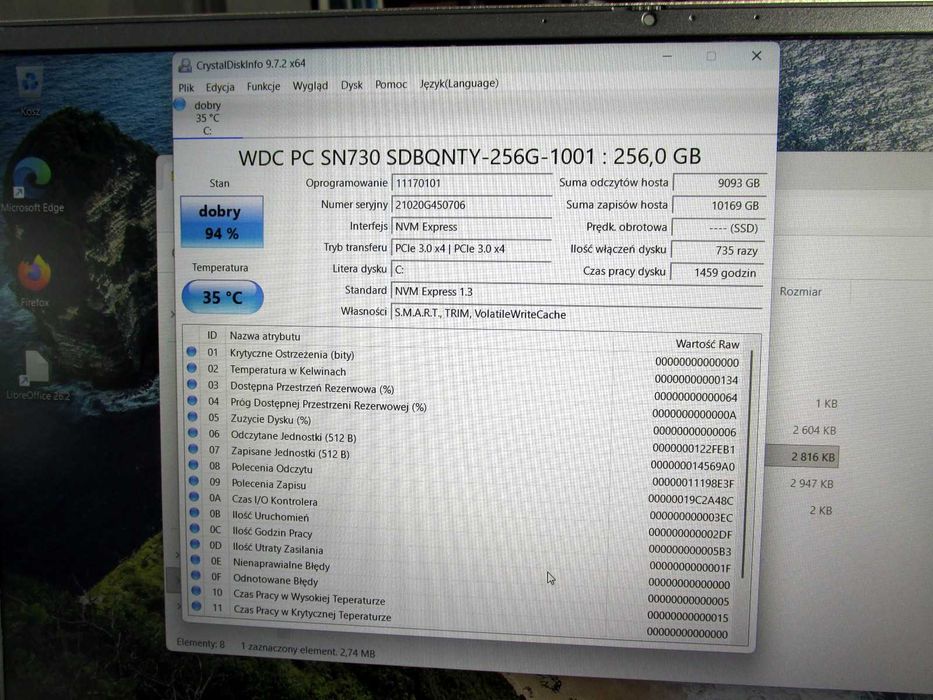
Task: Open the Plik menu
Action: click(186, 88)
